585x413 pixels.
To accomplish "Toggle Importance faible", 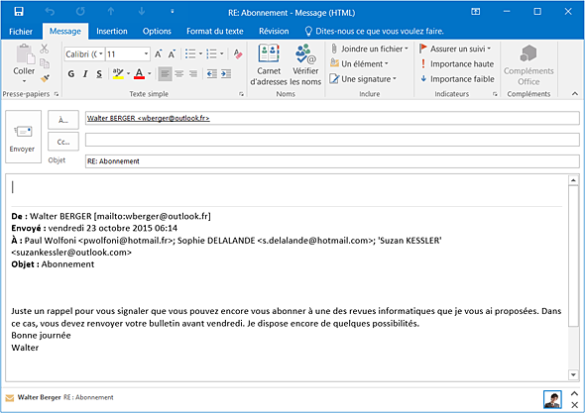I will point(457,79).
